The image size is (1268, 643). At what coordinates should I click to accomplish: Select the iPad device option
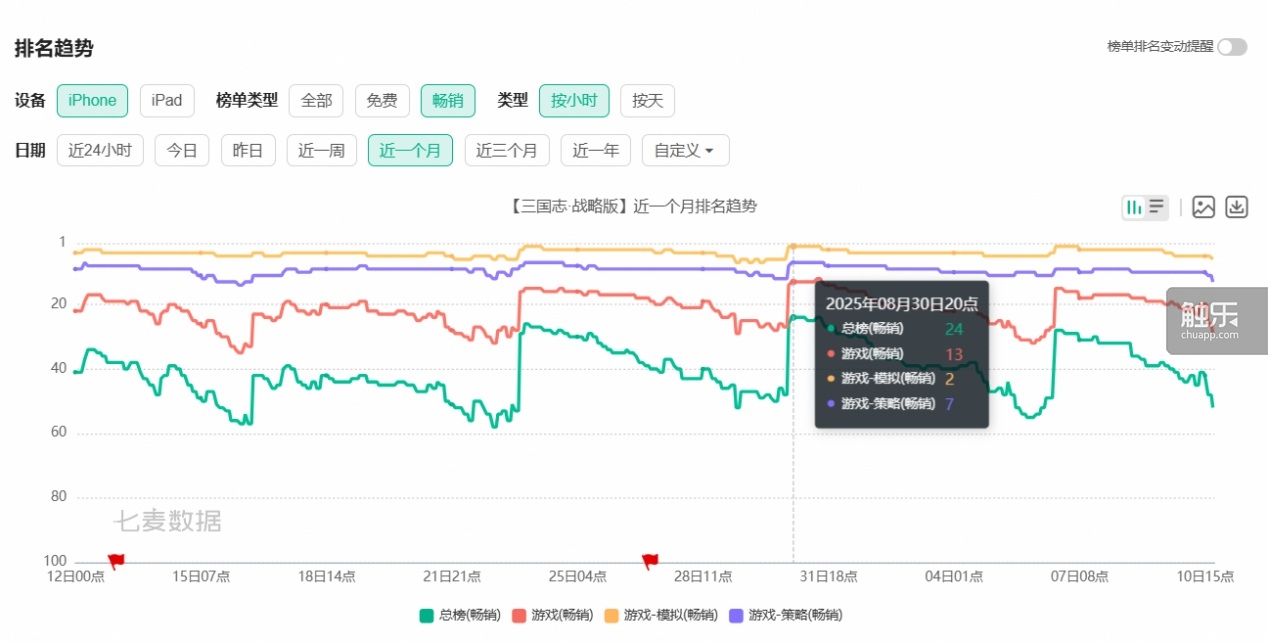[167, 100]
